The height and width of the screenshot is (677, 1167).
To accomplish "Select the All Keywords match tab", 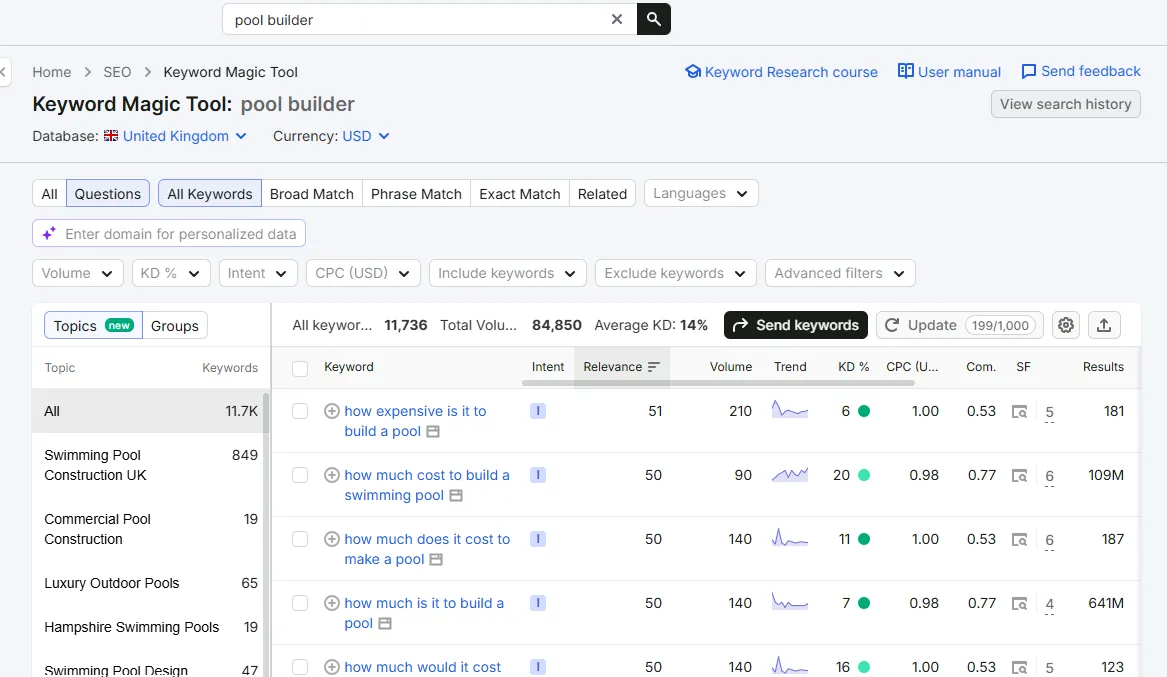I will click(x=210, y=193).
